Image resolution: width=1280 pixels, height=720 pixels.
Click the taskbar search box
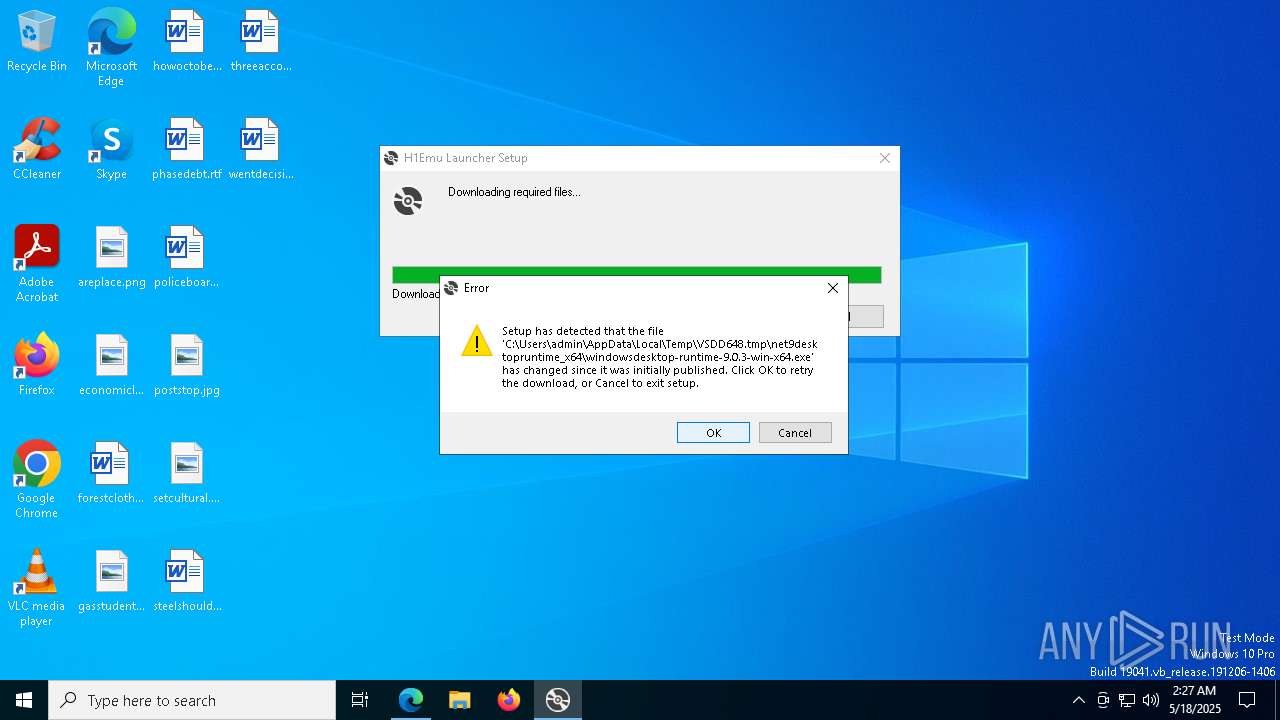point(192,700)
